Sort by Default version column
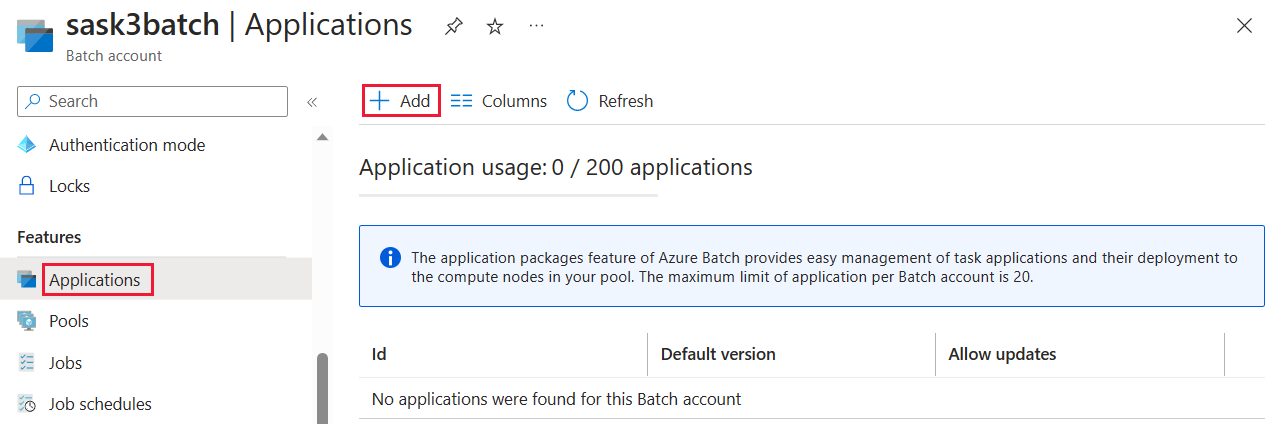 [x=718, y=354]
